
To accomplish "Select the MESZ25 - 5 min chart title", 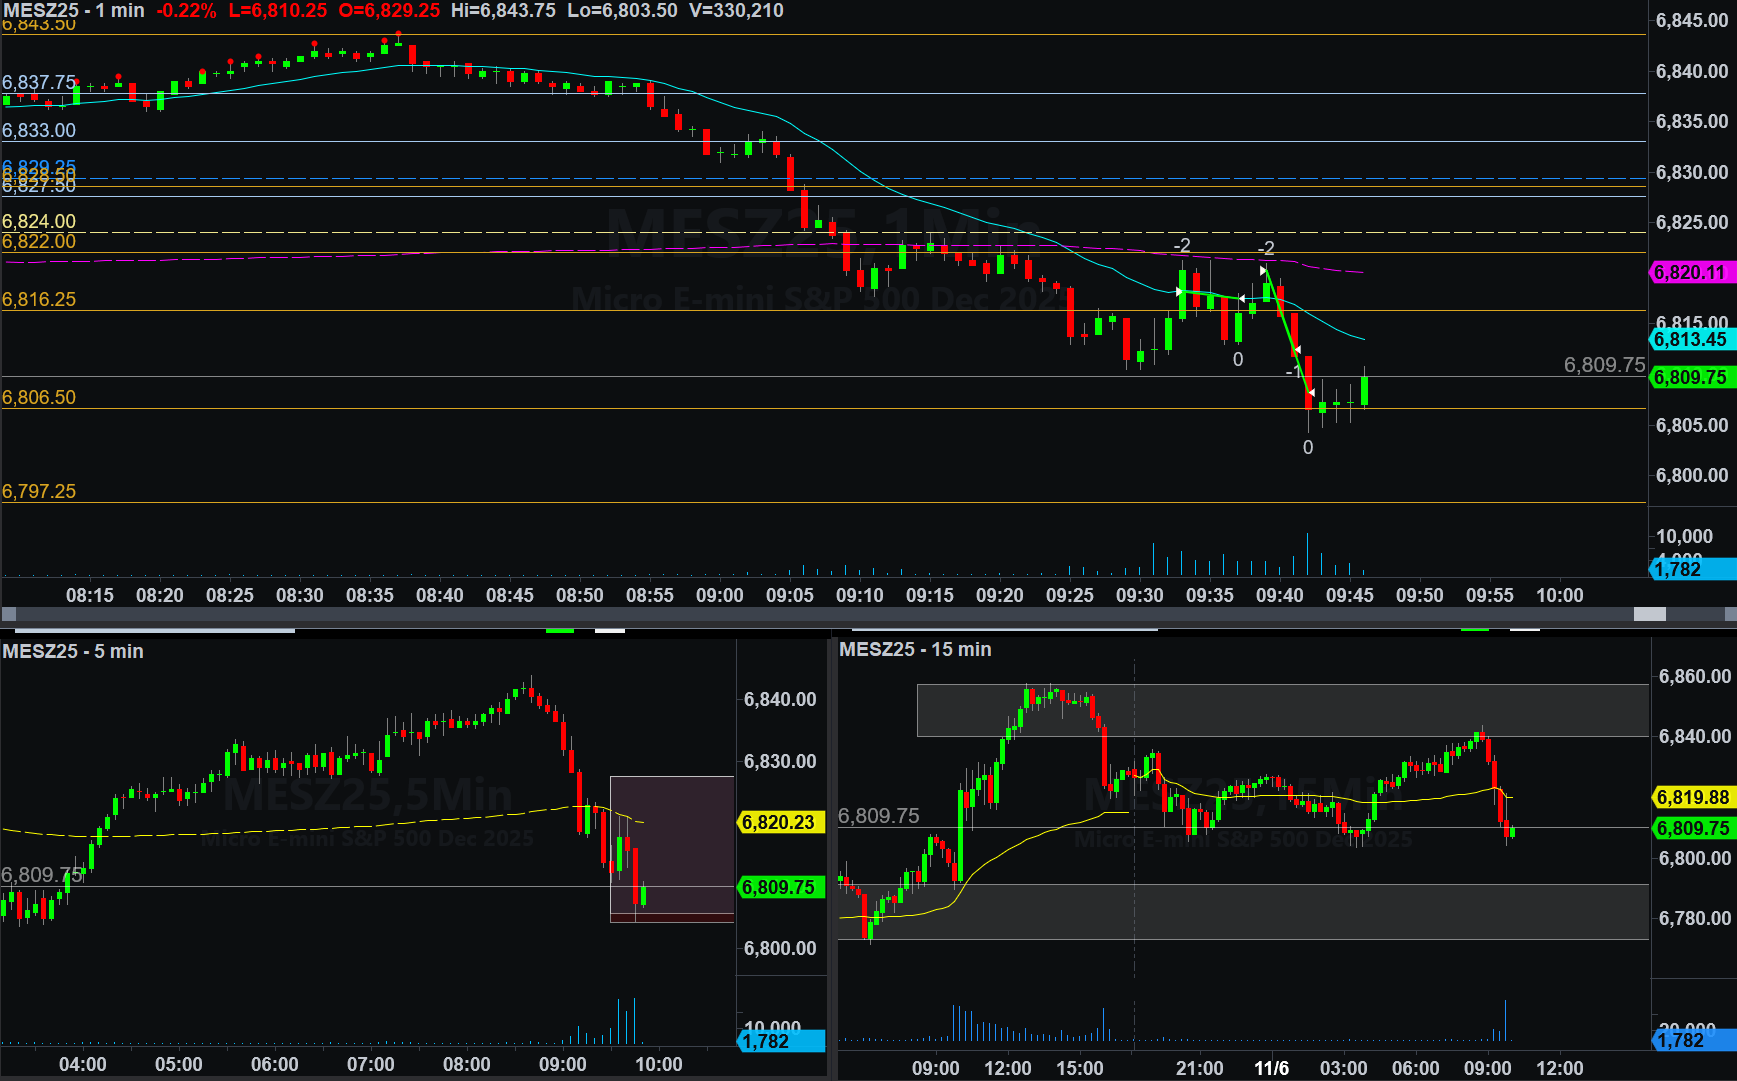I will coord(73,651).
